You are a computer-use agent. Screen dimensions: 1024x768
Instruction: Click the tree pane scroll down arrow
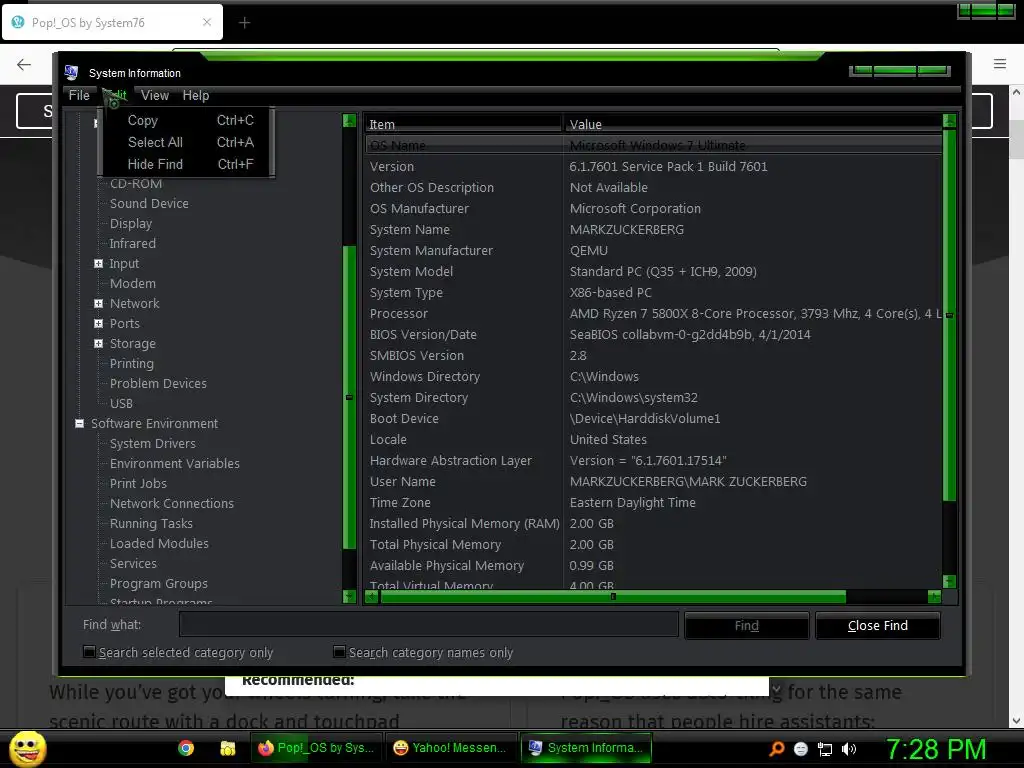point(349,596)
